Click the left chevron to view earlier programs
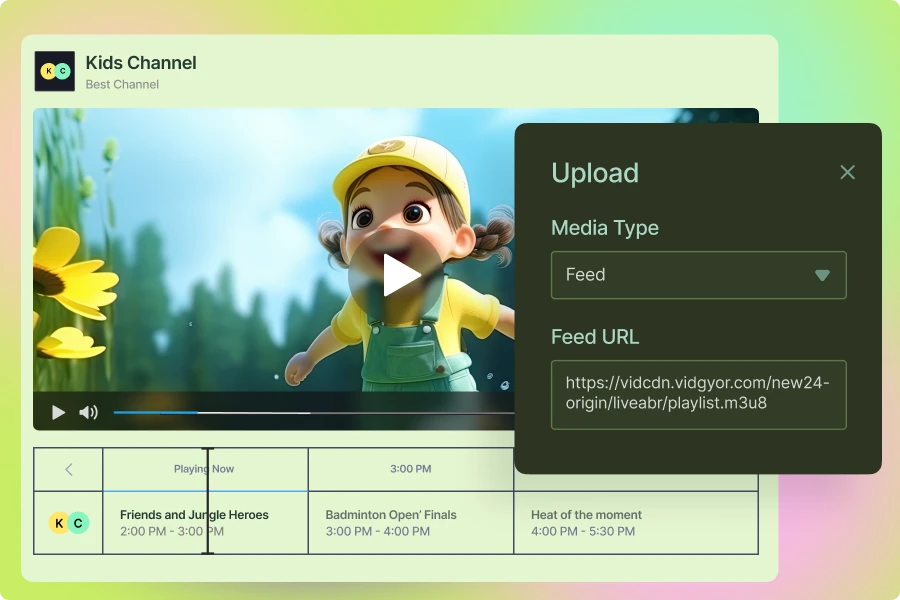Screen dimensions: 900x600 (x=67, y=468)
